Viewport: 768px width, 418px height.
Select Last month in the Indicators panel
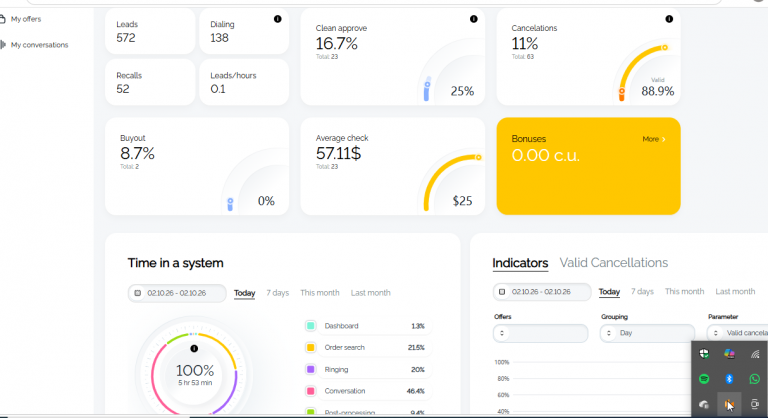pyautogui.click(x=735, y=292)
